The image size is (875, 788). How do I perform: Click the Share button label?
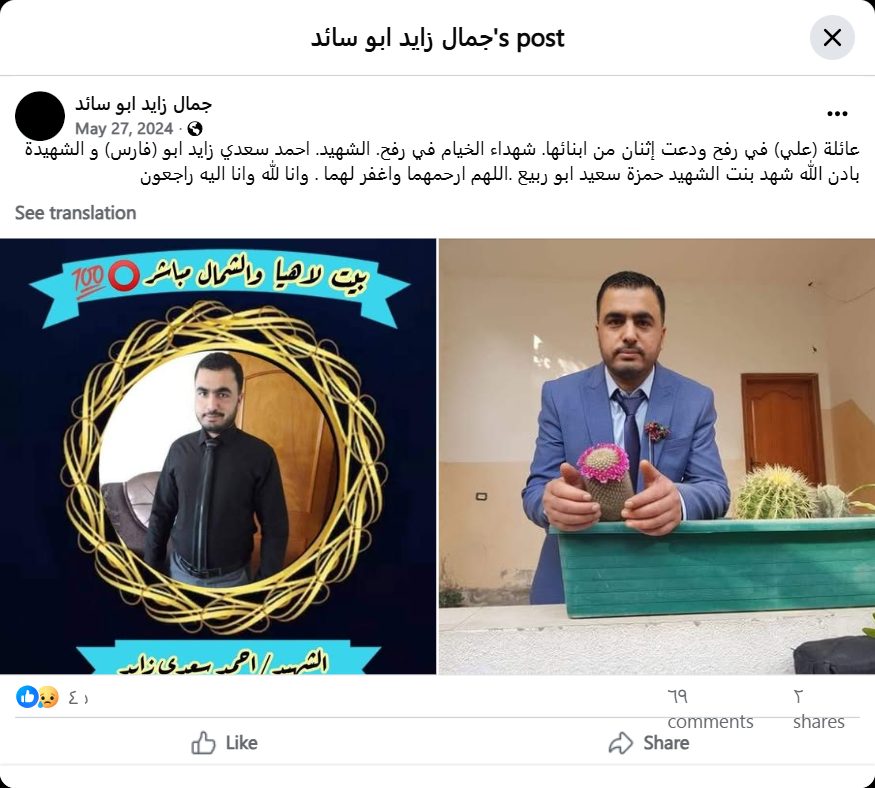pos(666,743)
